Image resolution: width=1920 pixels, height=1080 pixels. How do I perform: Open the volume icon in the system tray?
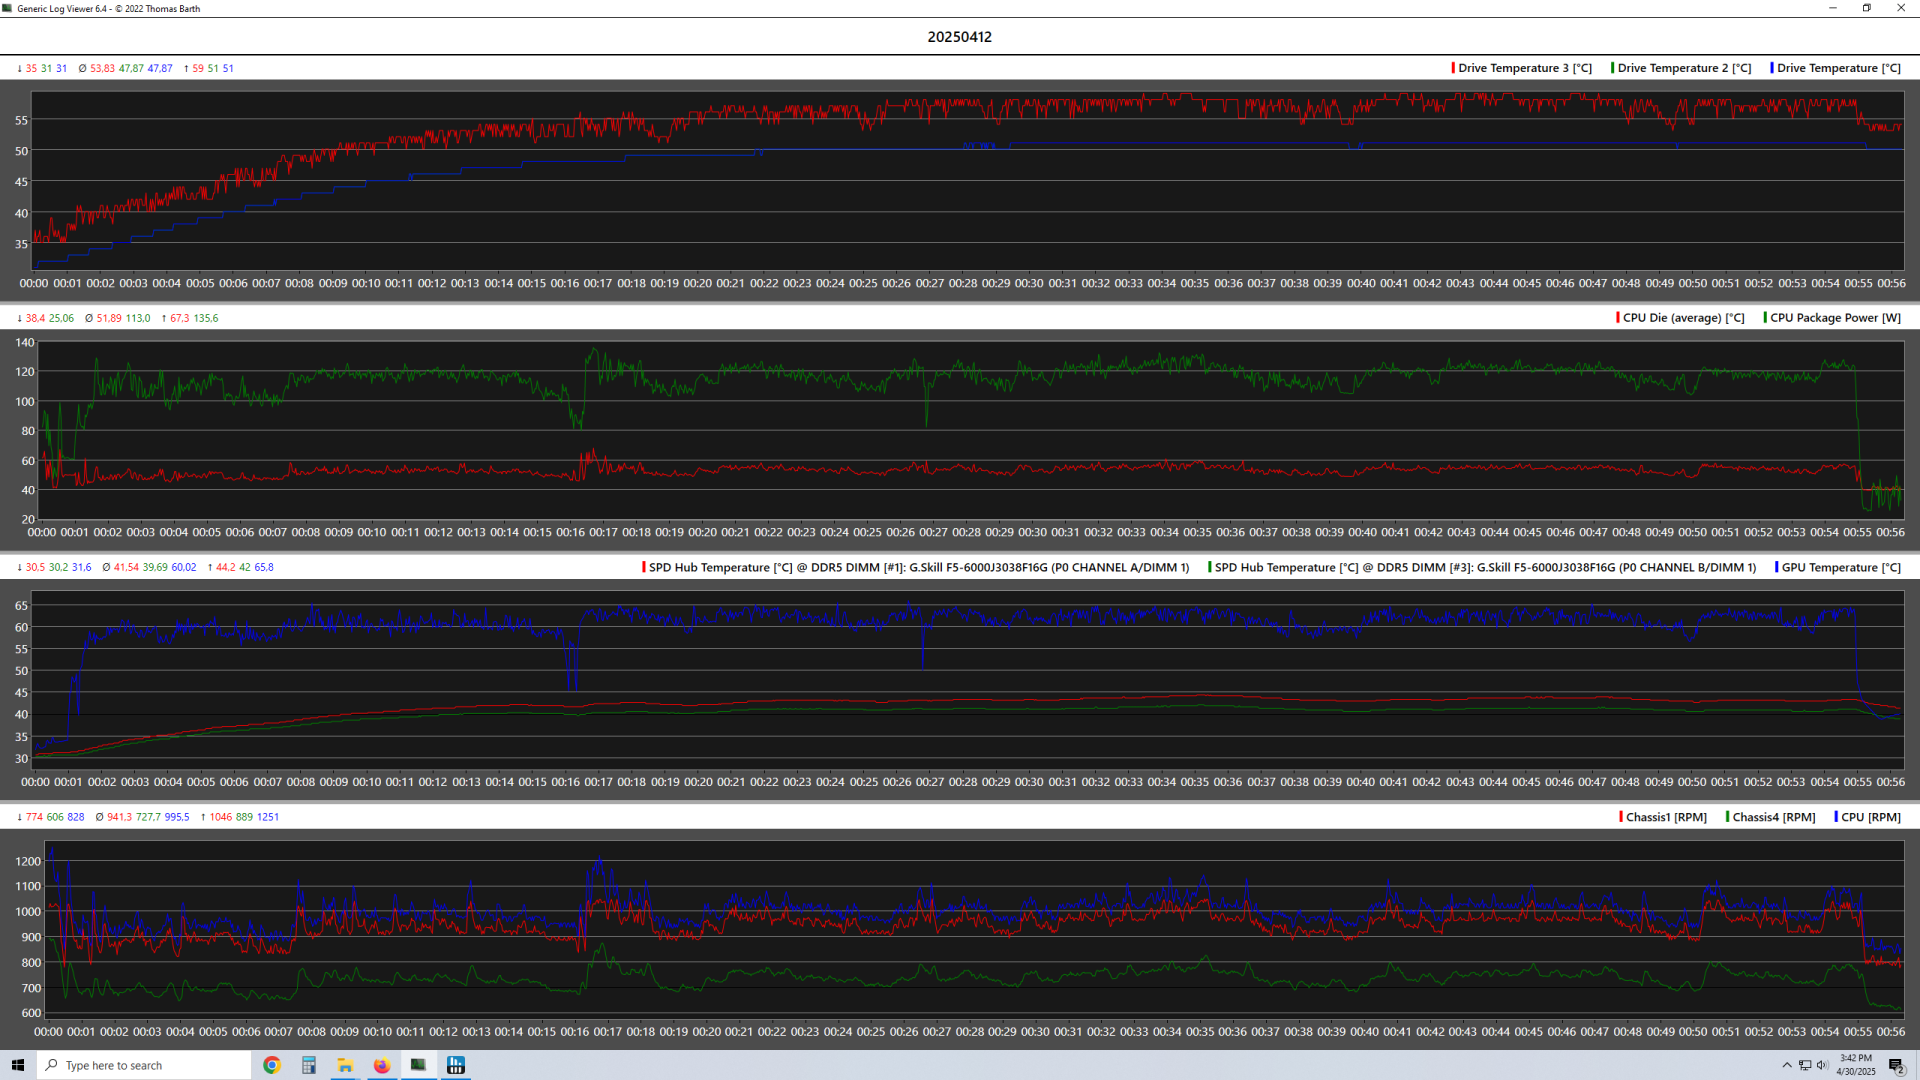[x=1822, y=1065]
